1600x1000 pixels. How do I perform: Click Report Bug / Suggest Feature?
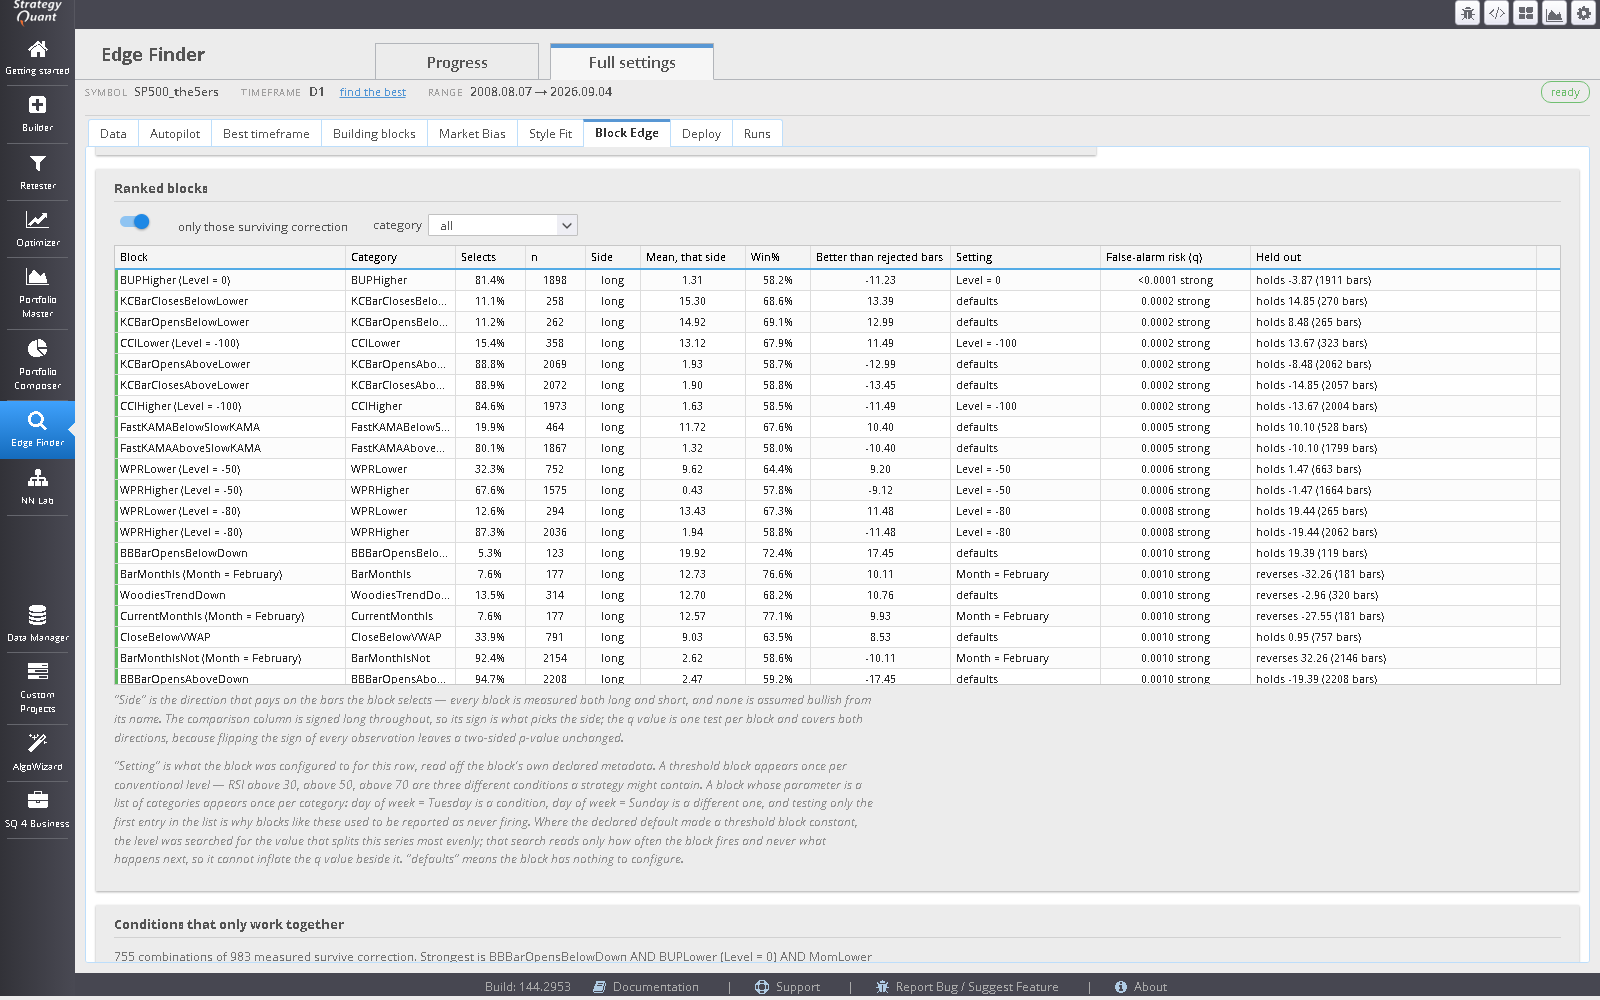pos(967,987)
